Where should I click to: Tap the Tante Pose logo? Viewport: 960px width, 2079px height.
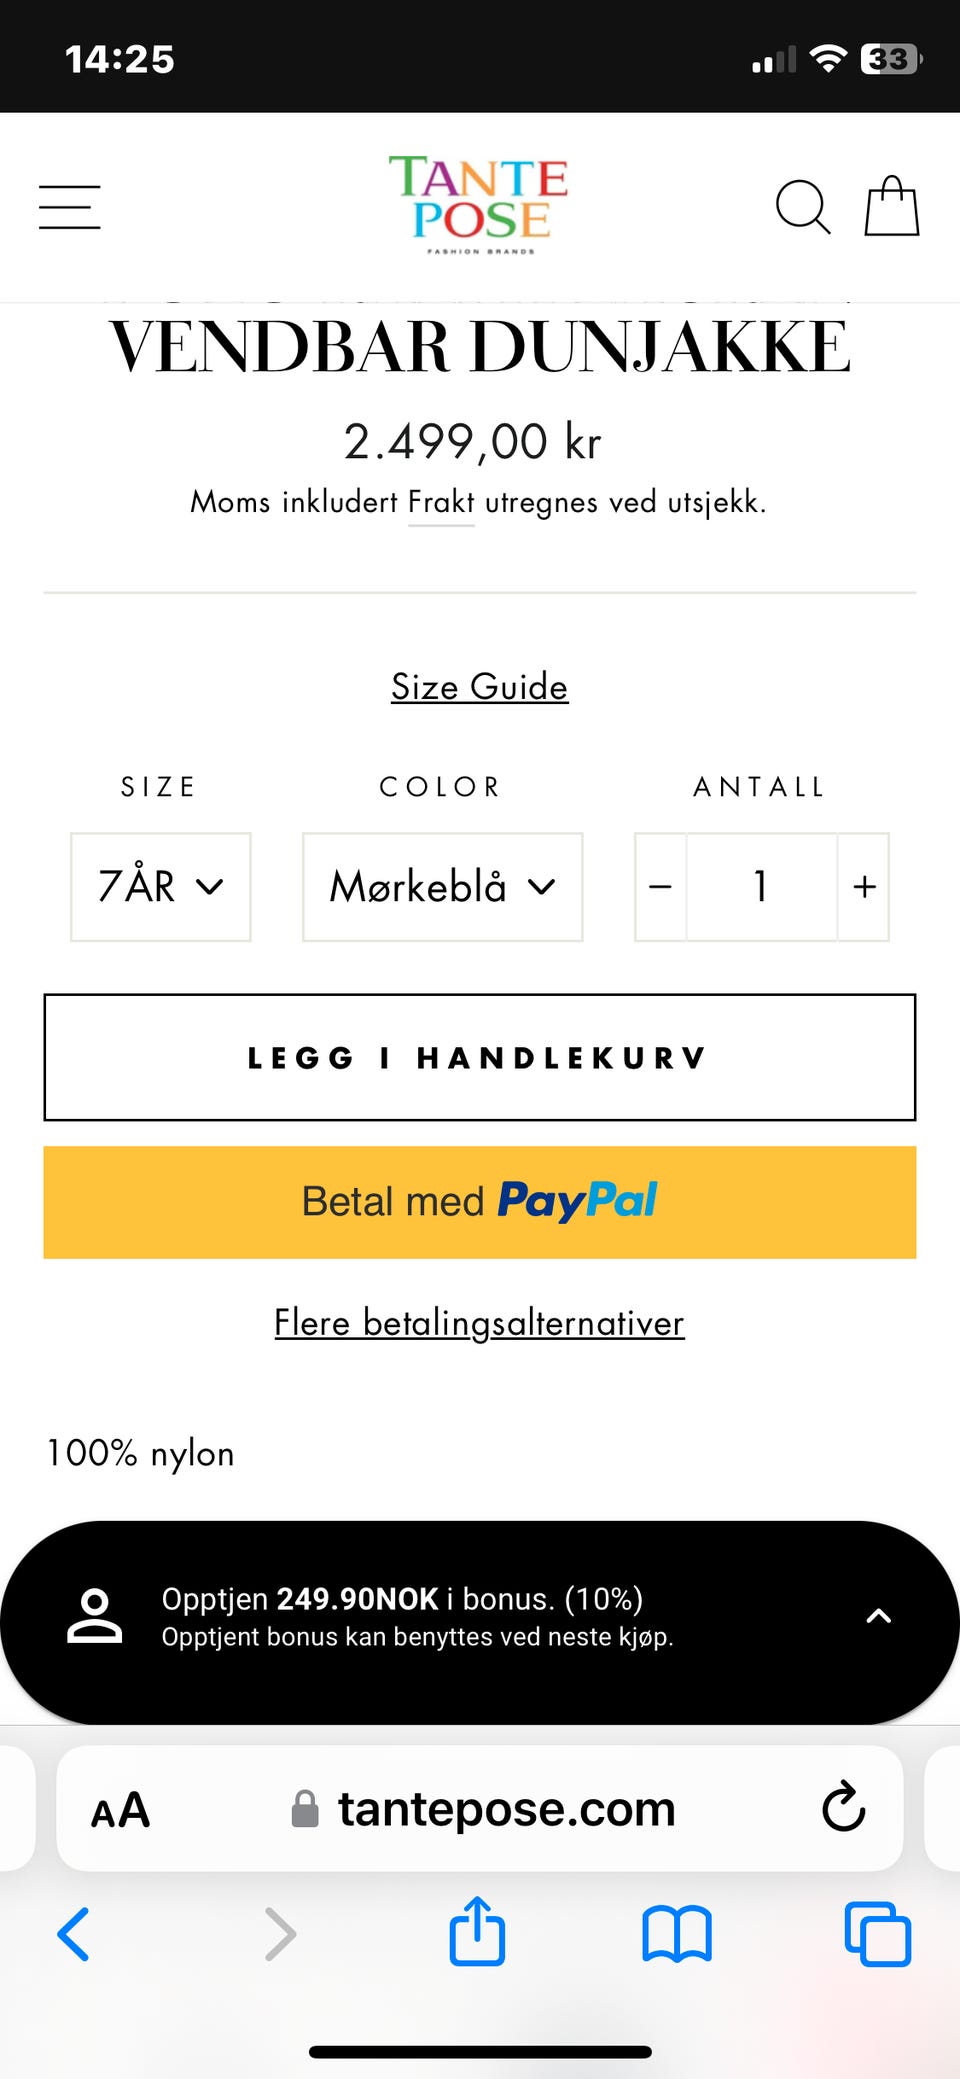pyautogui.click(x=479, y=205)
